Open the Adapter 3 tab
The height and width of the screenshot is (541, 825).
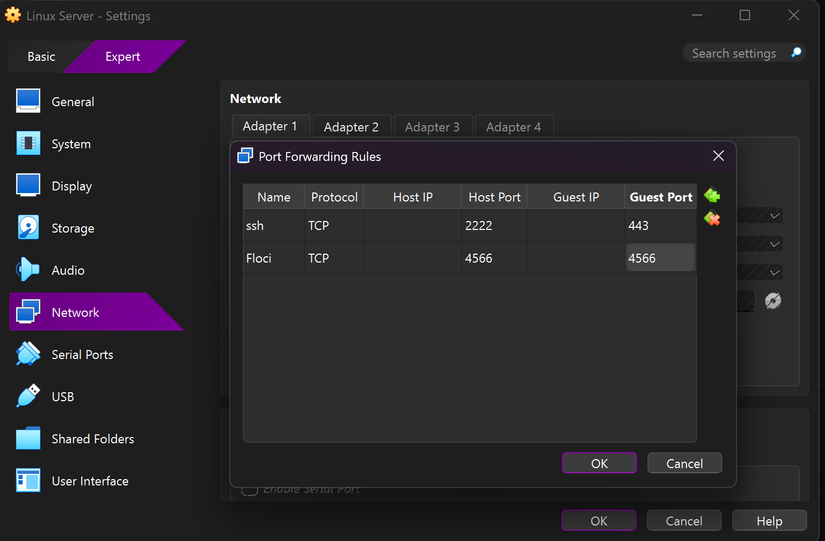pyautogui.click(x=432, y=127)
